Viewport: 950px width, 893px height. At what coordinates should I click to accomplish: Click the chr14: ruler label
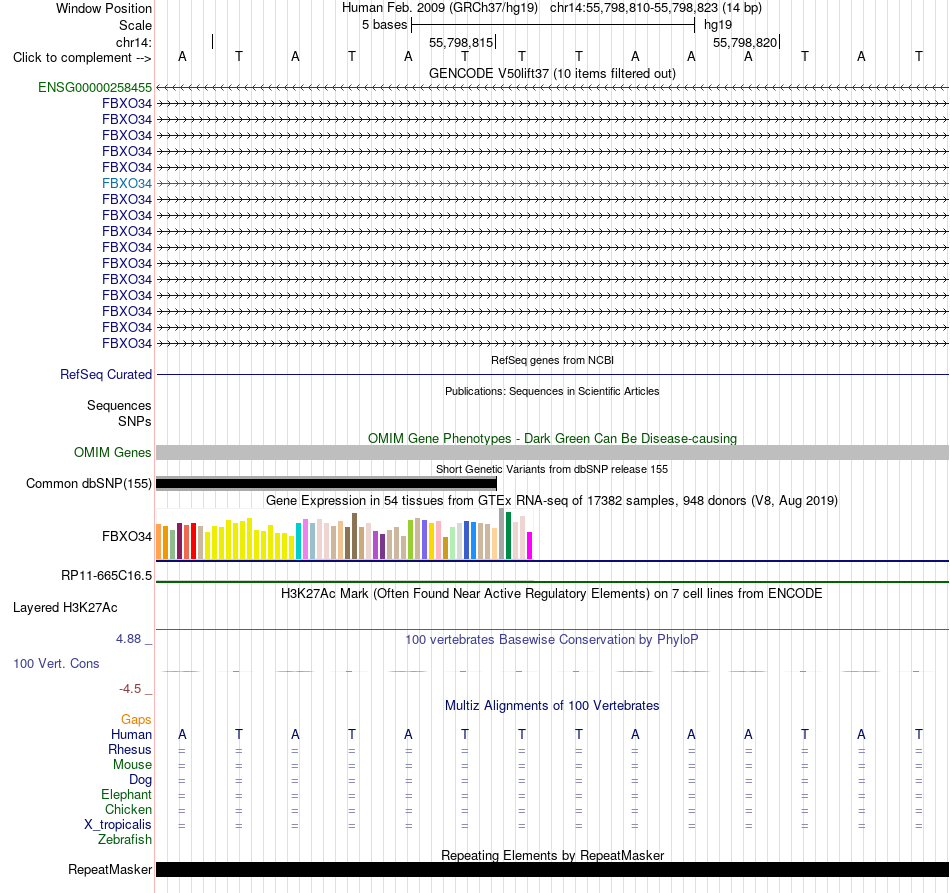coord(134,42)
